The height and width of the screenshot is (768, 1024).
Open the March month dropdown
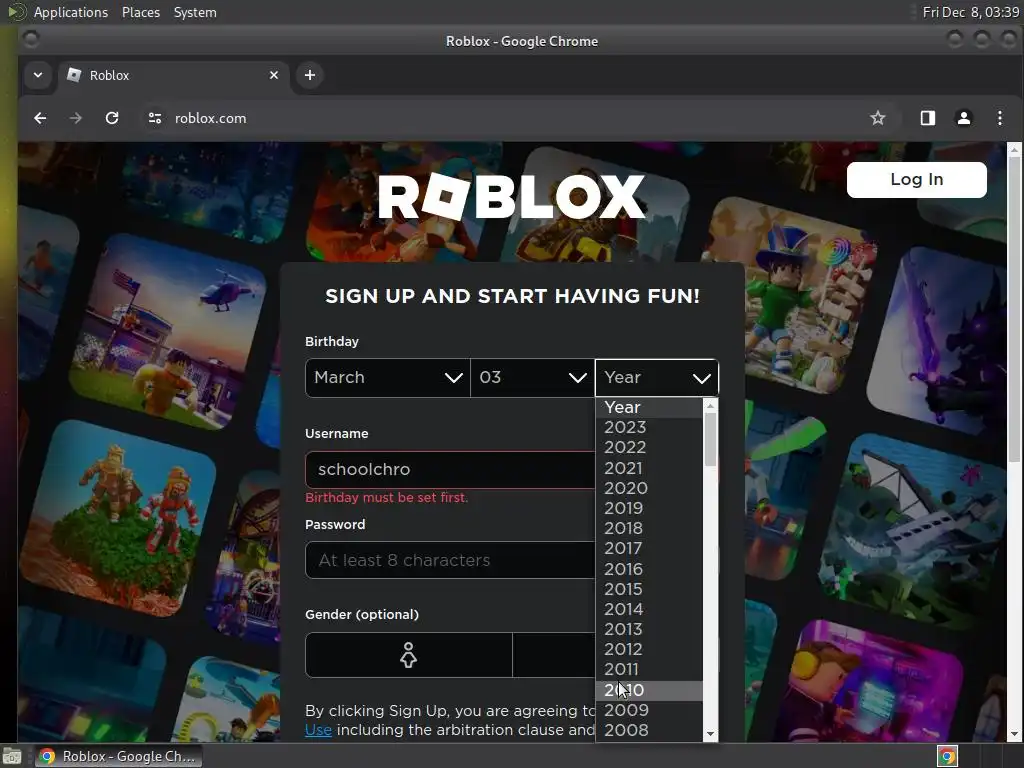(387, 377)
